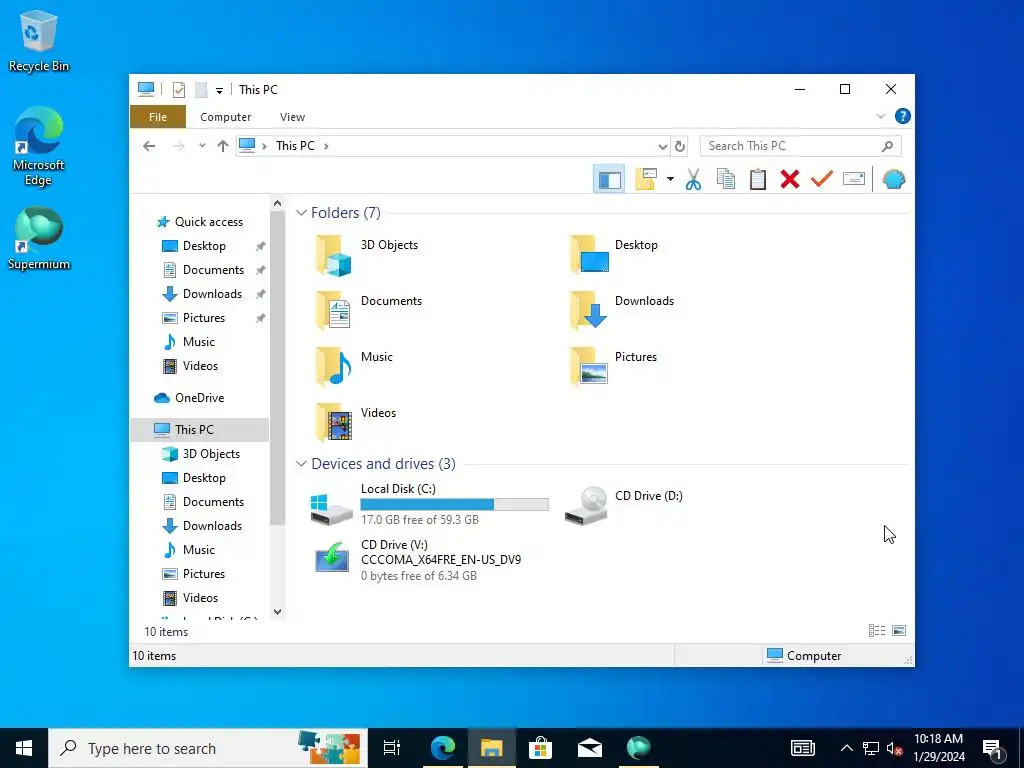Go back with the Back arrow

(x=149, y=146)
